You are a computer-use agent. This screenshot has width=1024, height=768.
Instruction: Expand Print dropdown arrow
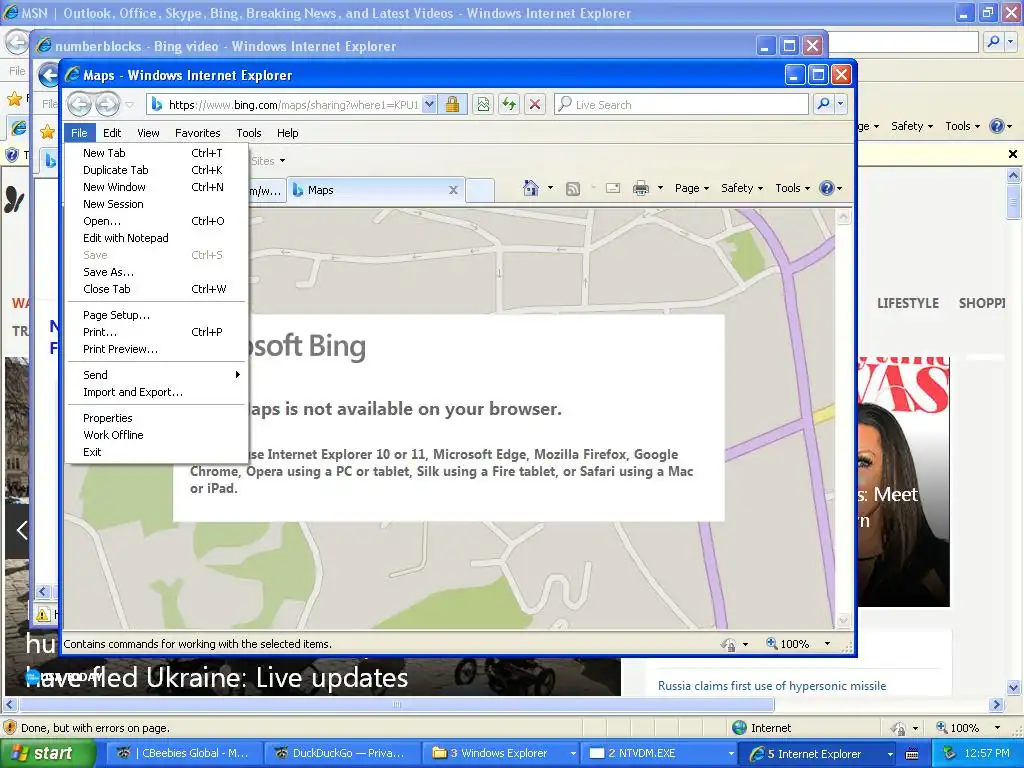pyautogui.click(x=660, y=188)
